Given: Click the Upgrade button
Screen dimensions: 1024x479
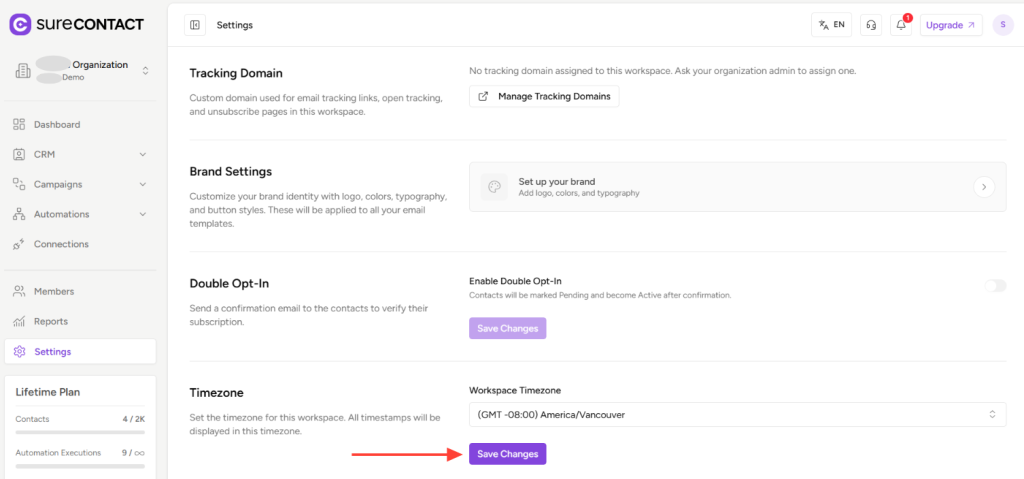Looking at the screenshot, I should (951, 25).
